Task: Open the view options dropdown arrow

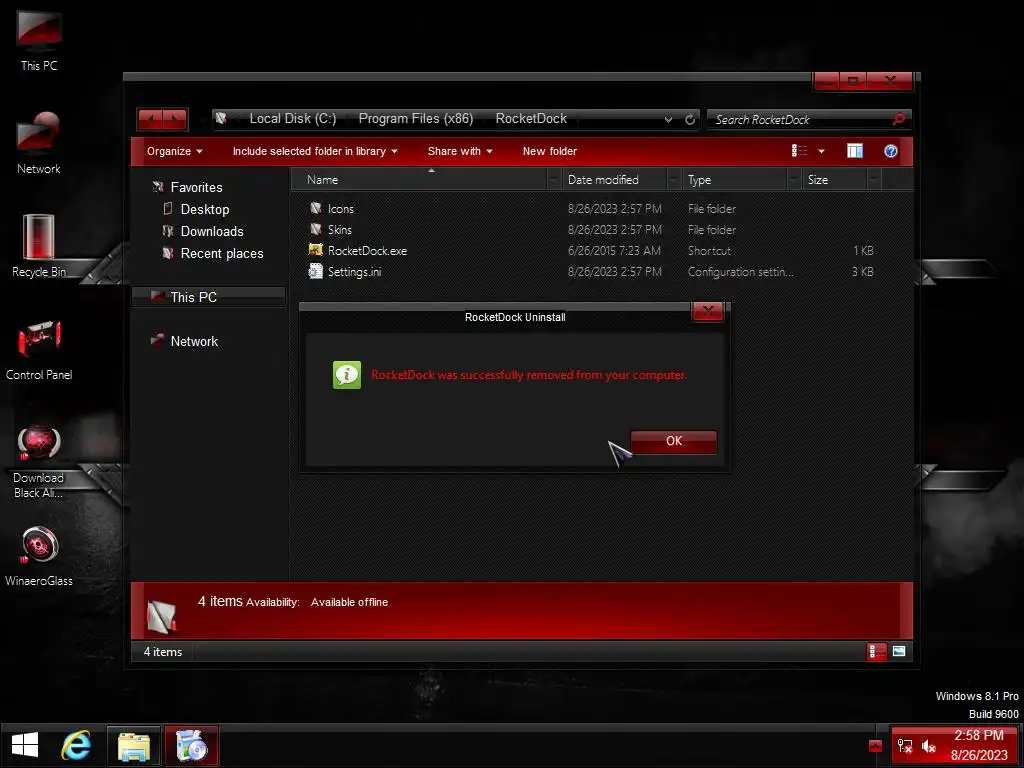Action: (821, 152)
